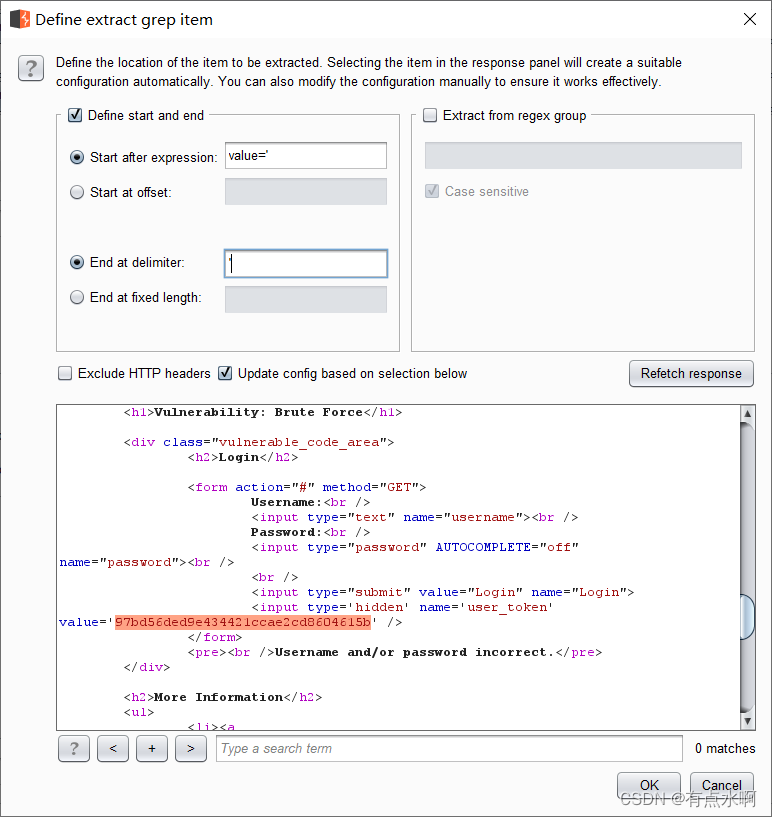Focus the End at delimiter field
This screenshot has height=817, width=772.
click(x=306, y=264)
